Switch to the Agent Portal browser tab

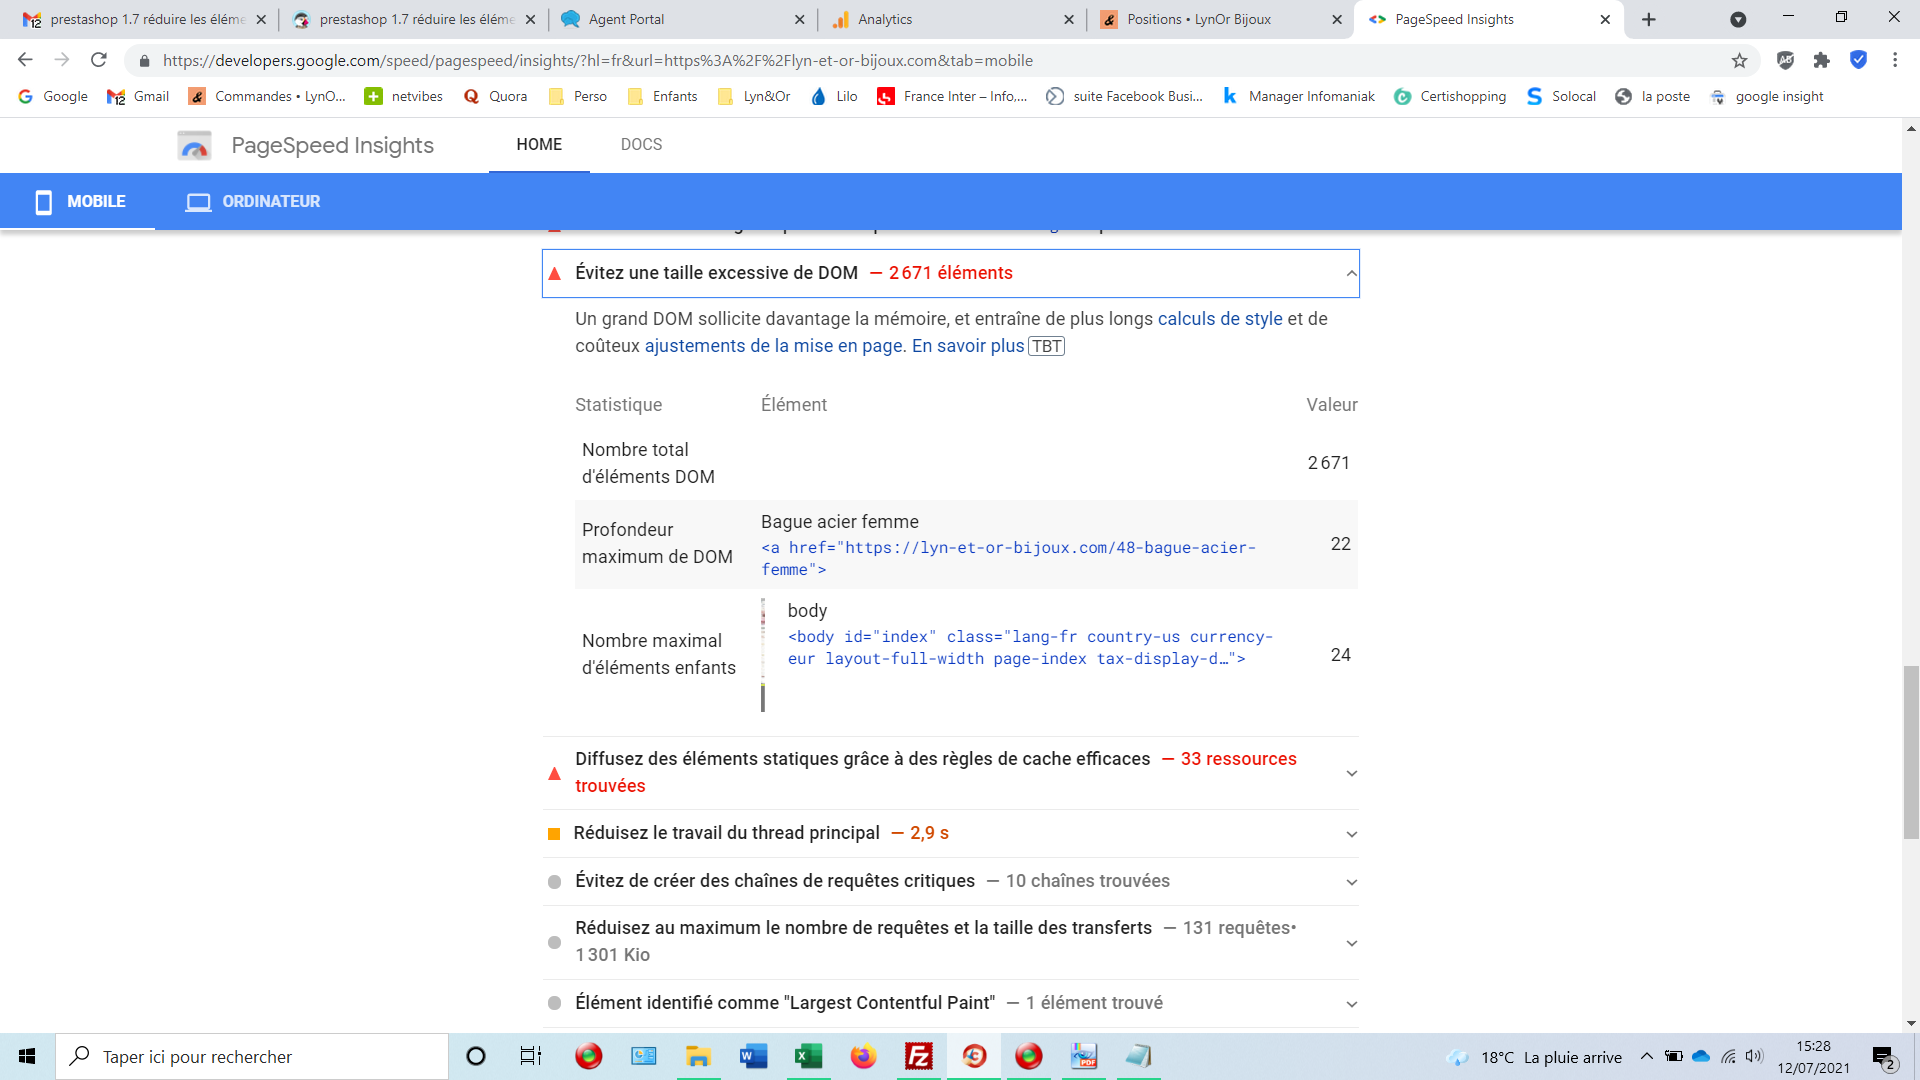[680, 19]
